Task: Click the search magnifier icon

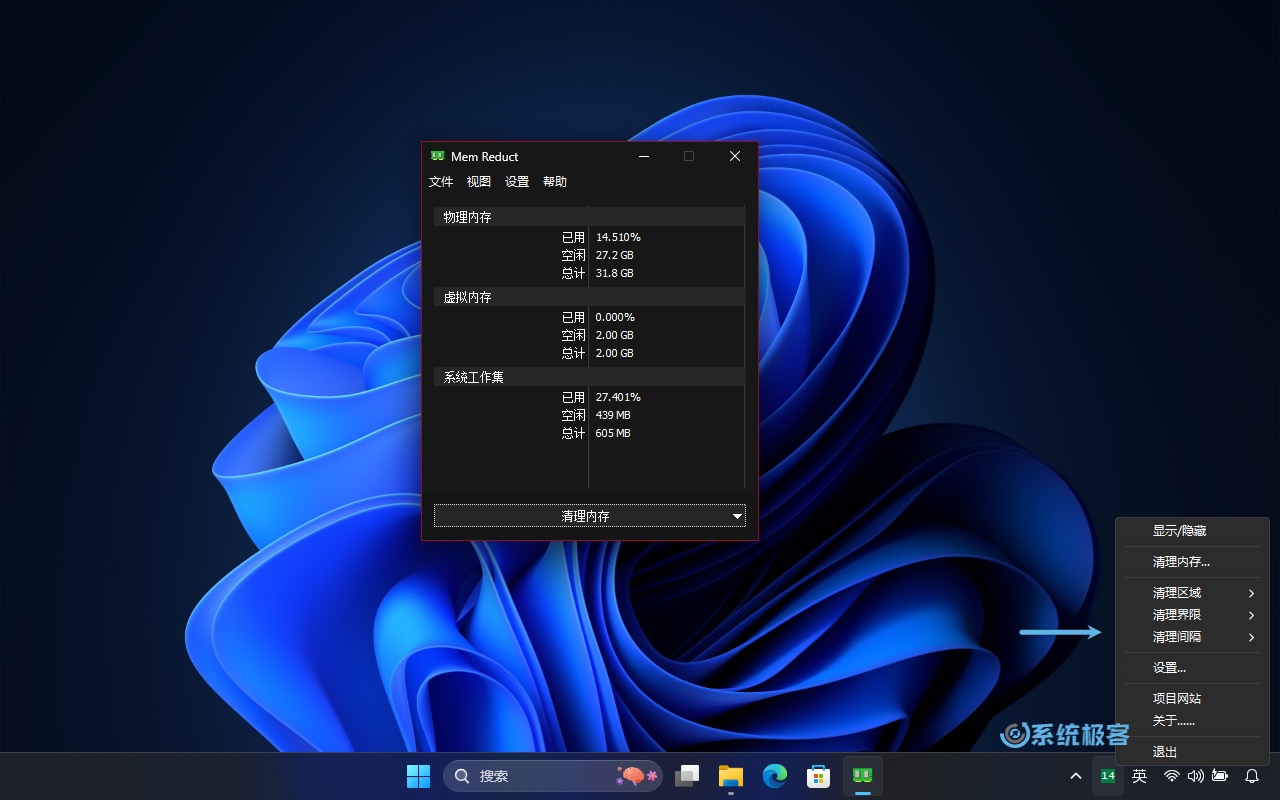Action: [x=462, y=776]
